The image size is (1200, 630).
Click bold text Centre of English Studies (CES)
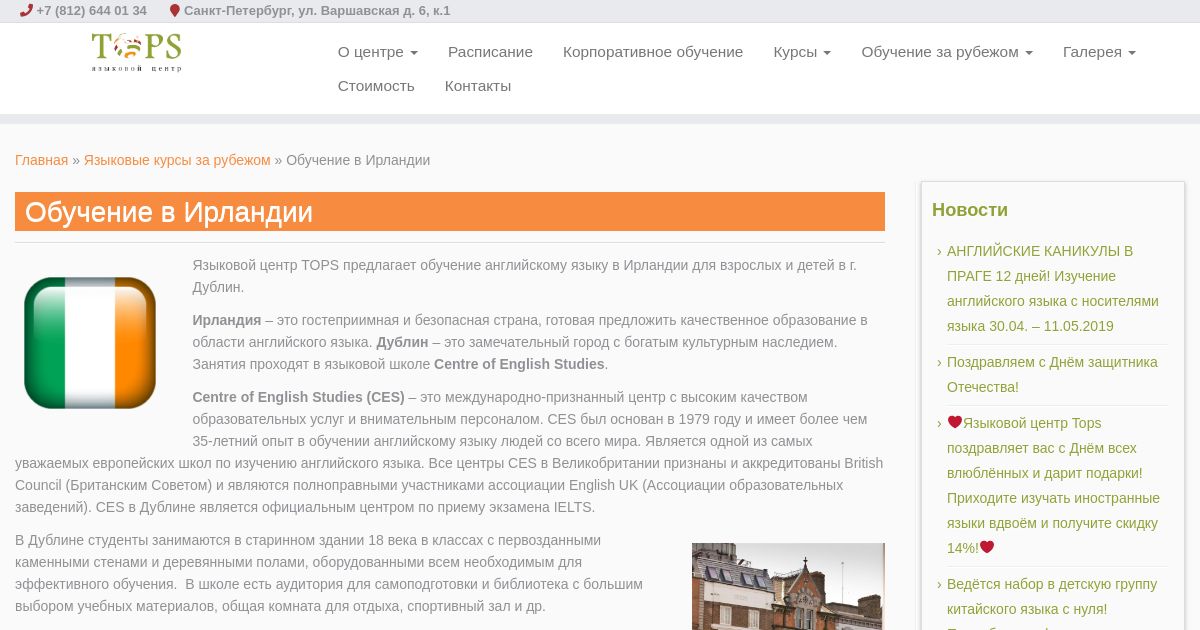click(298, 397)
